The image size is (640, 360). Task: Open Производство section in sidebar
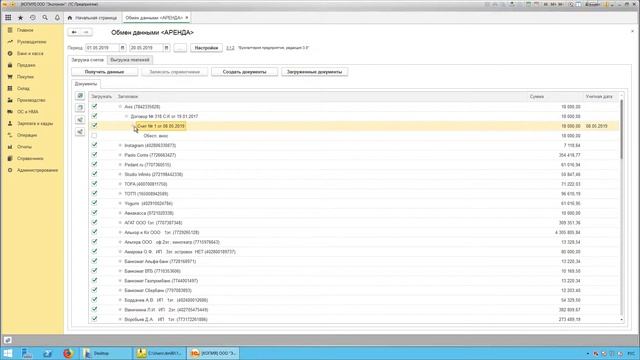(x=31, y=100)
